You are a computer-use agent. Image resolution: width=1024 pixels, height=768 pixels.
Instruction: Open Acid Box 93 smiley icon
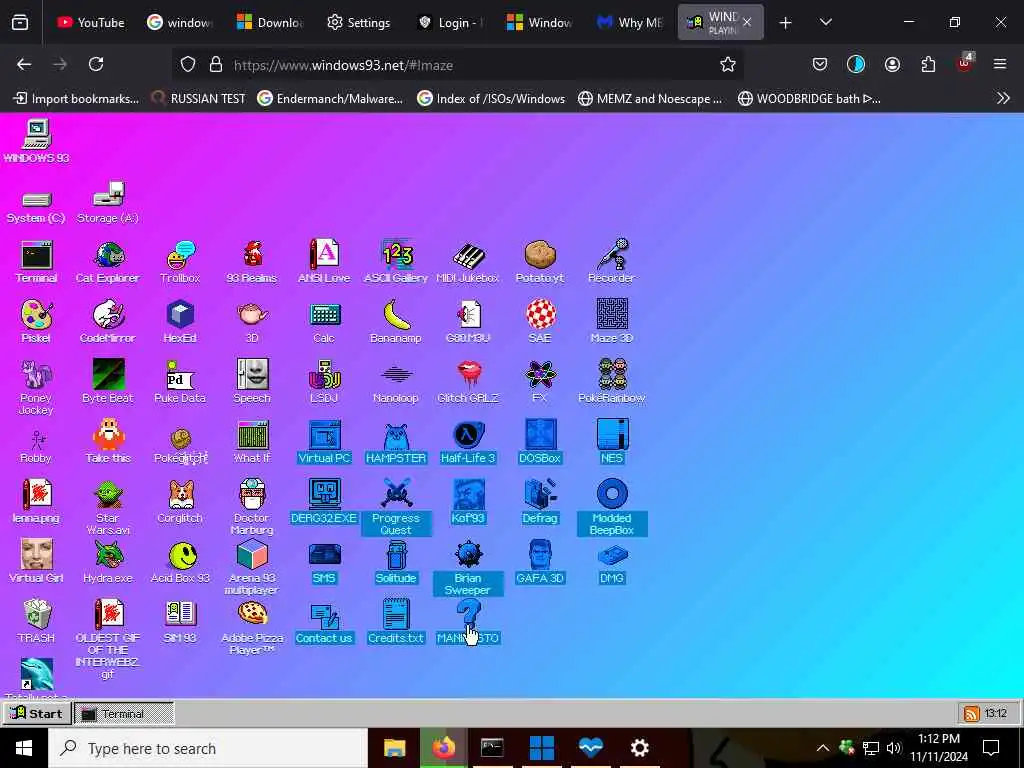(x=180, y=562)
